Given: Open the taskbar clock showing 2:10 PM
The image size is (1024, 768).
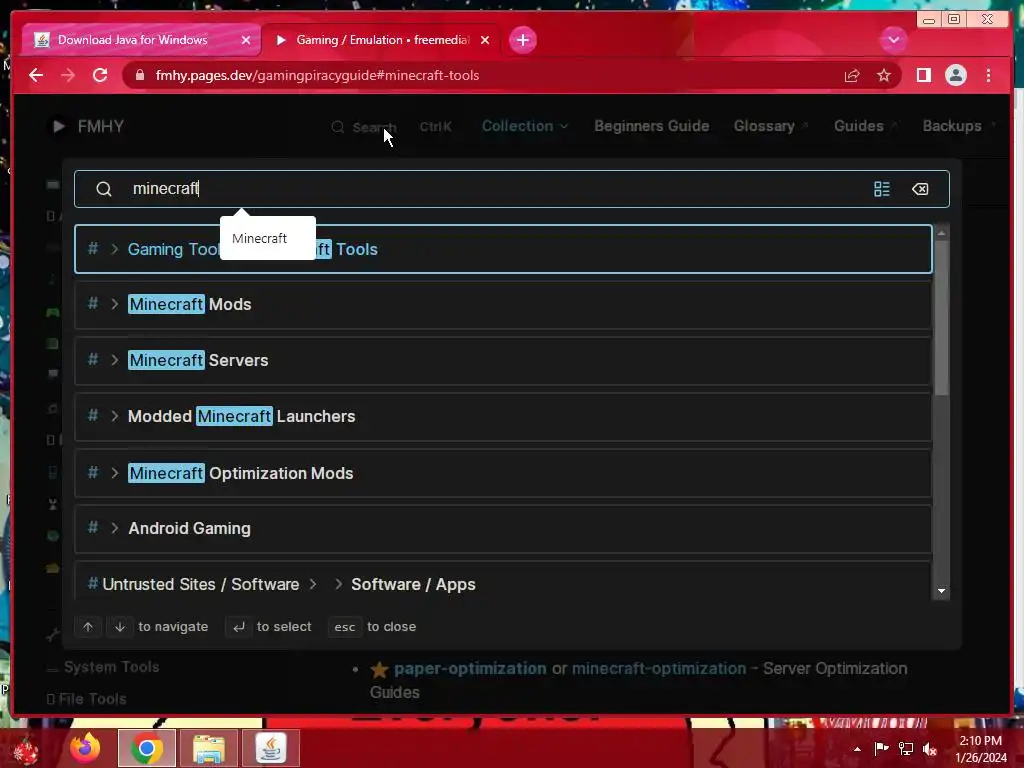Looking at the screenshot, I should [981, 749].
